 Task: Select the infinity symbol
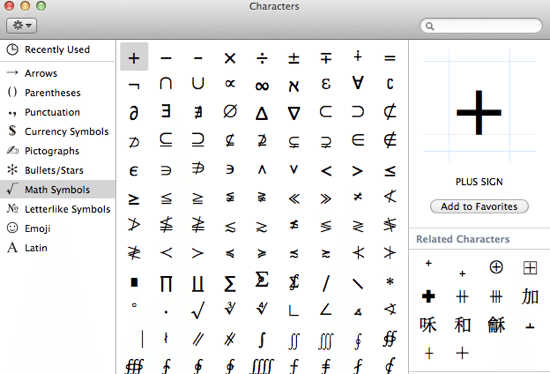pos(262,85)
